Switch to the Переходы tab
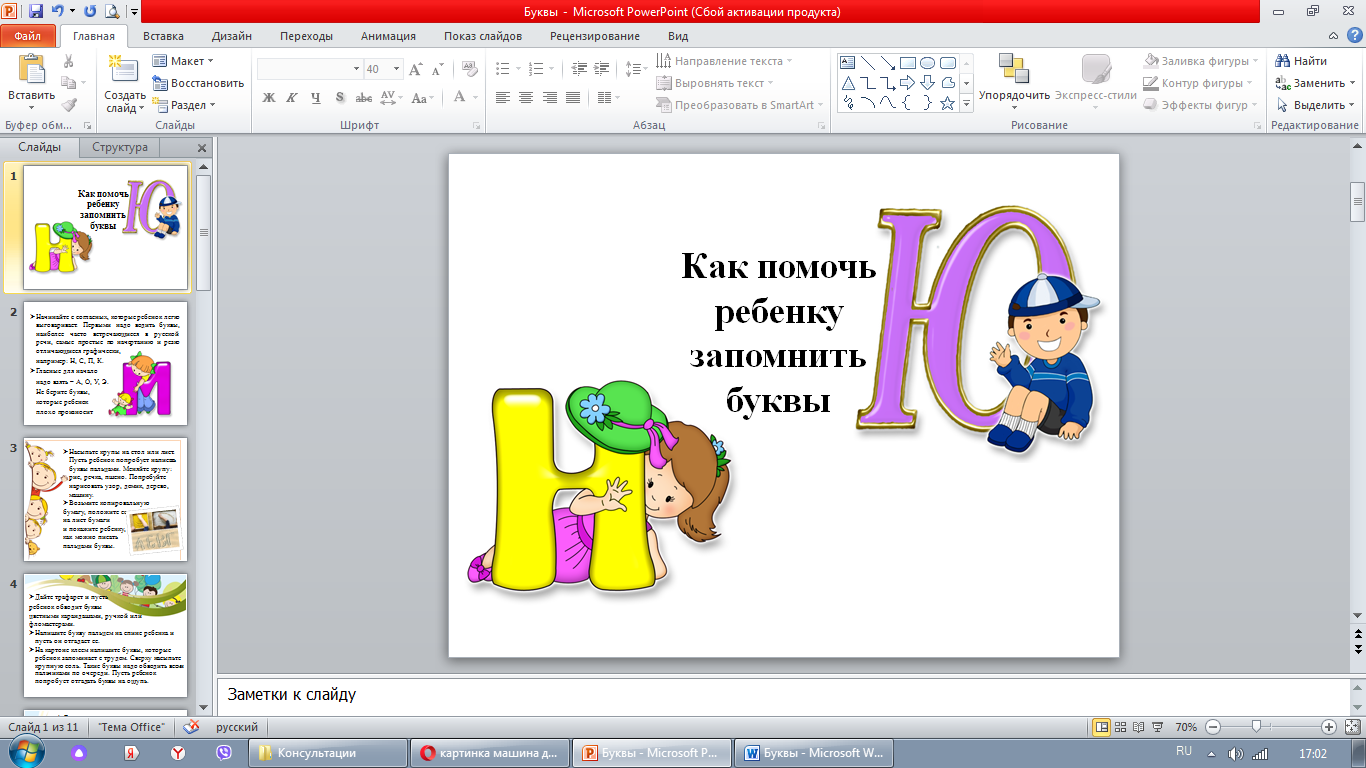This screenshot has height=768, width=1366. pos(307,36)
